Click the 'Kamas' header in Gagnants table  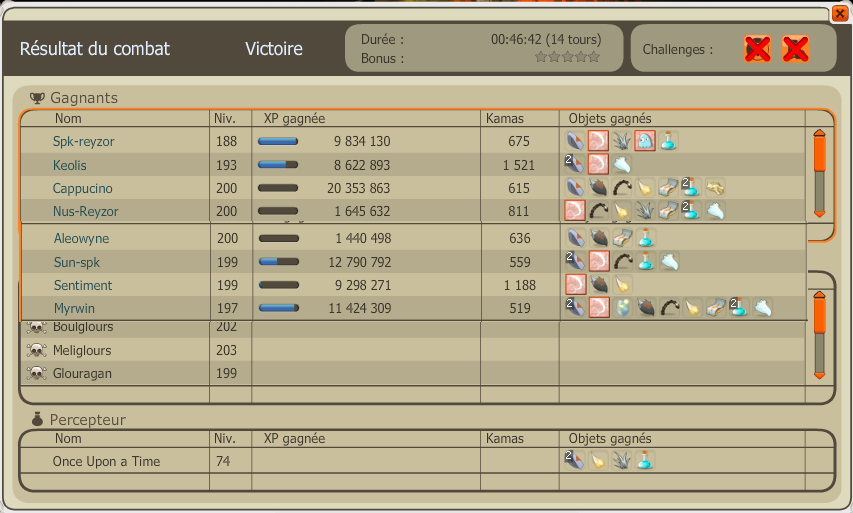[505, 119]
